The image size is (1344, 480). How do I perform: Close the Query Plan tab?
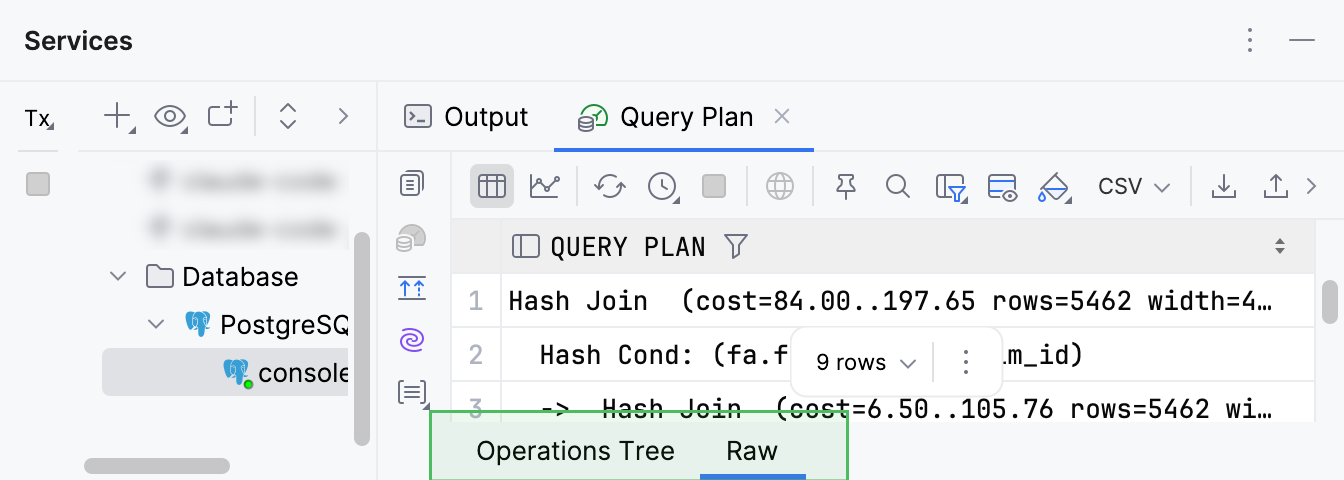pyautogui.click(x=783, y=117)
